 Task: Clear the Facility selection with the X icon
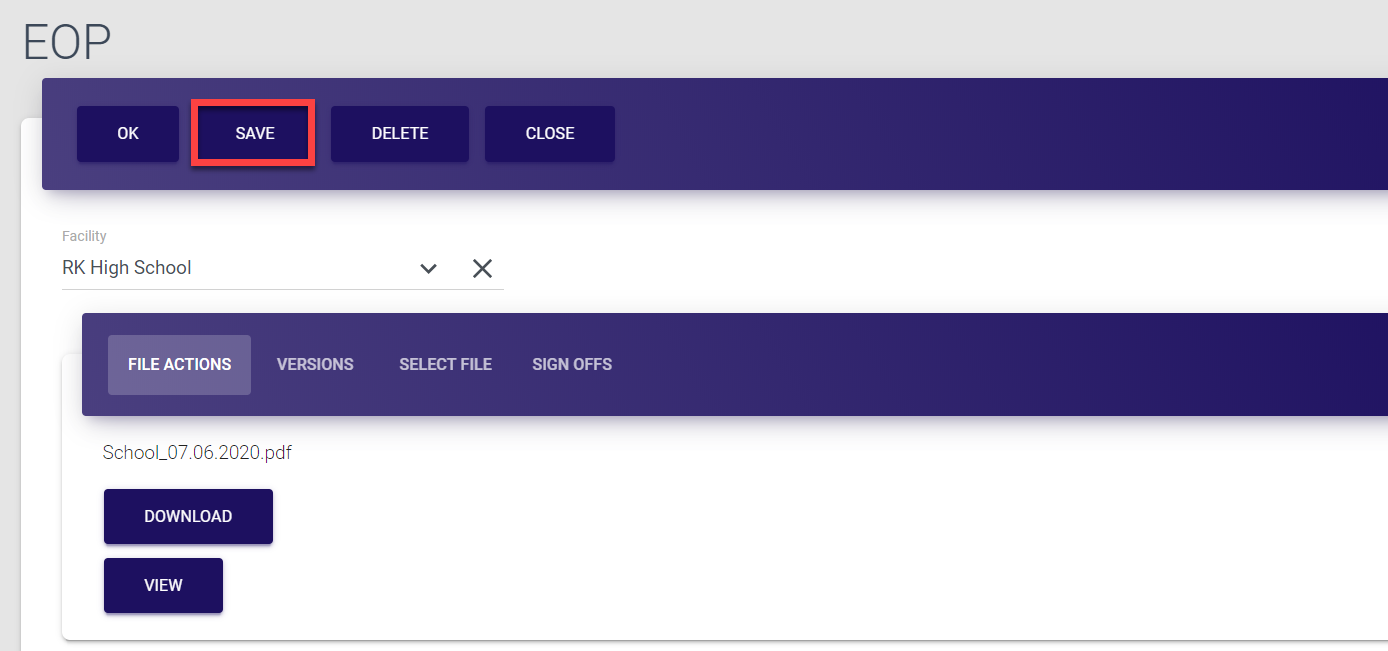pos(482,268)
